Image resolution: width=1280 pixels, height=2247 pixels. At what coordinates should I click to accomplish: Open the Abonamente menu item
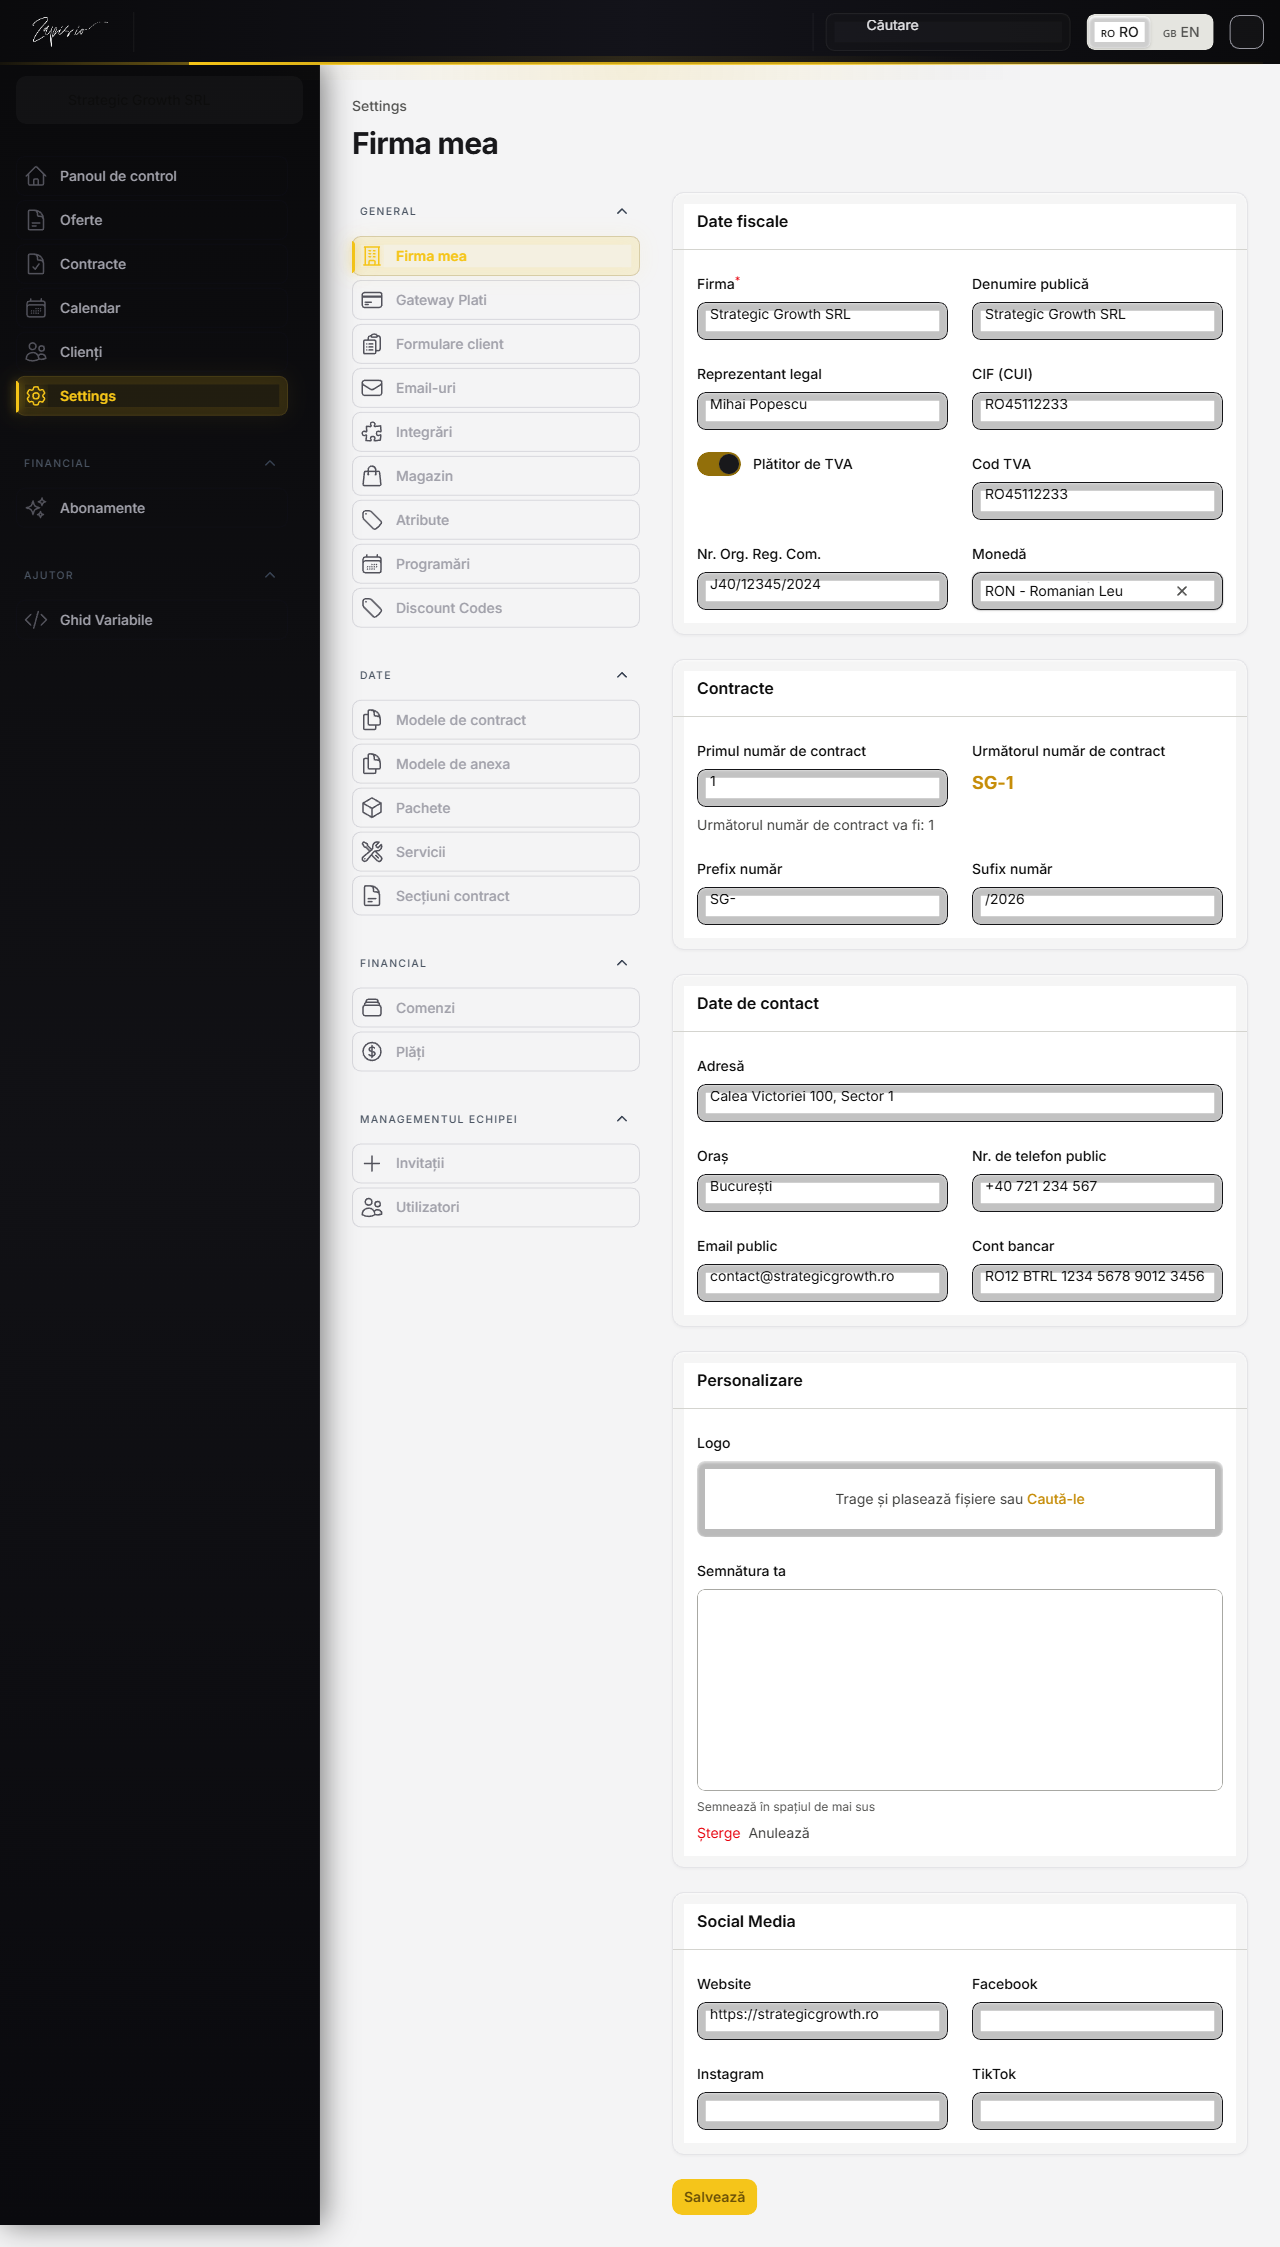152,508
